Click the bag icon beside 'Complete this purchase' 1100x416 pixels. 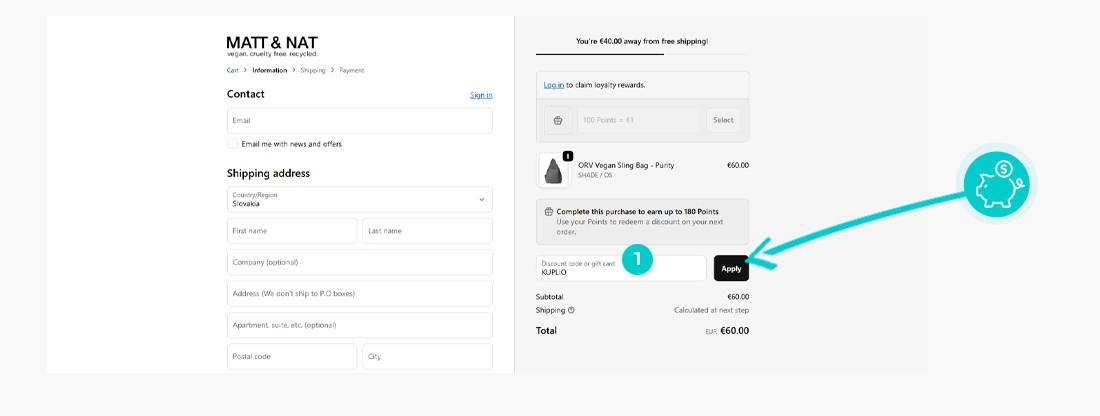point(549,211)
